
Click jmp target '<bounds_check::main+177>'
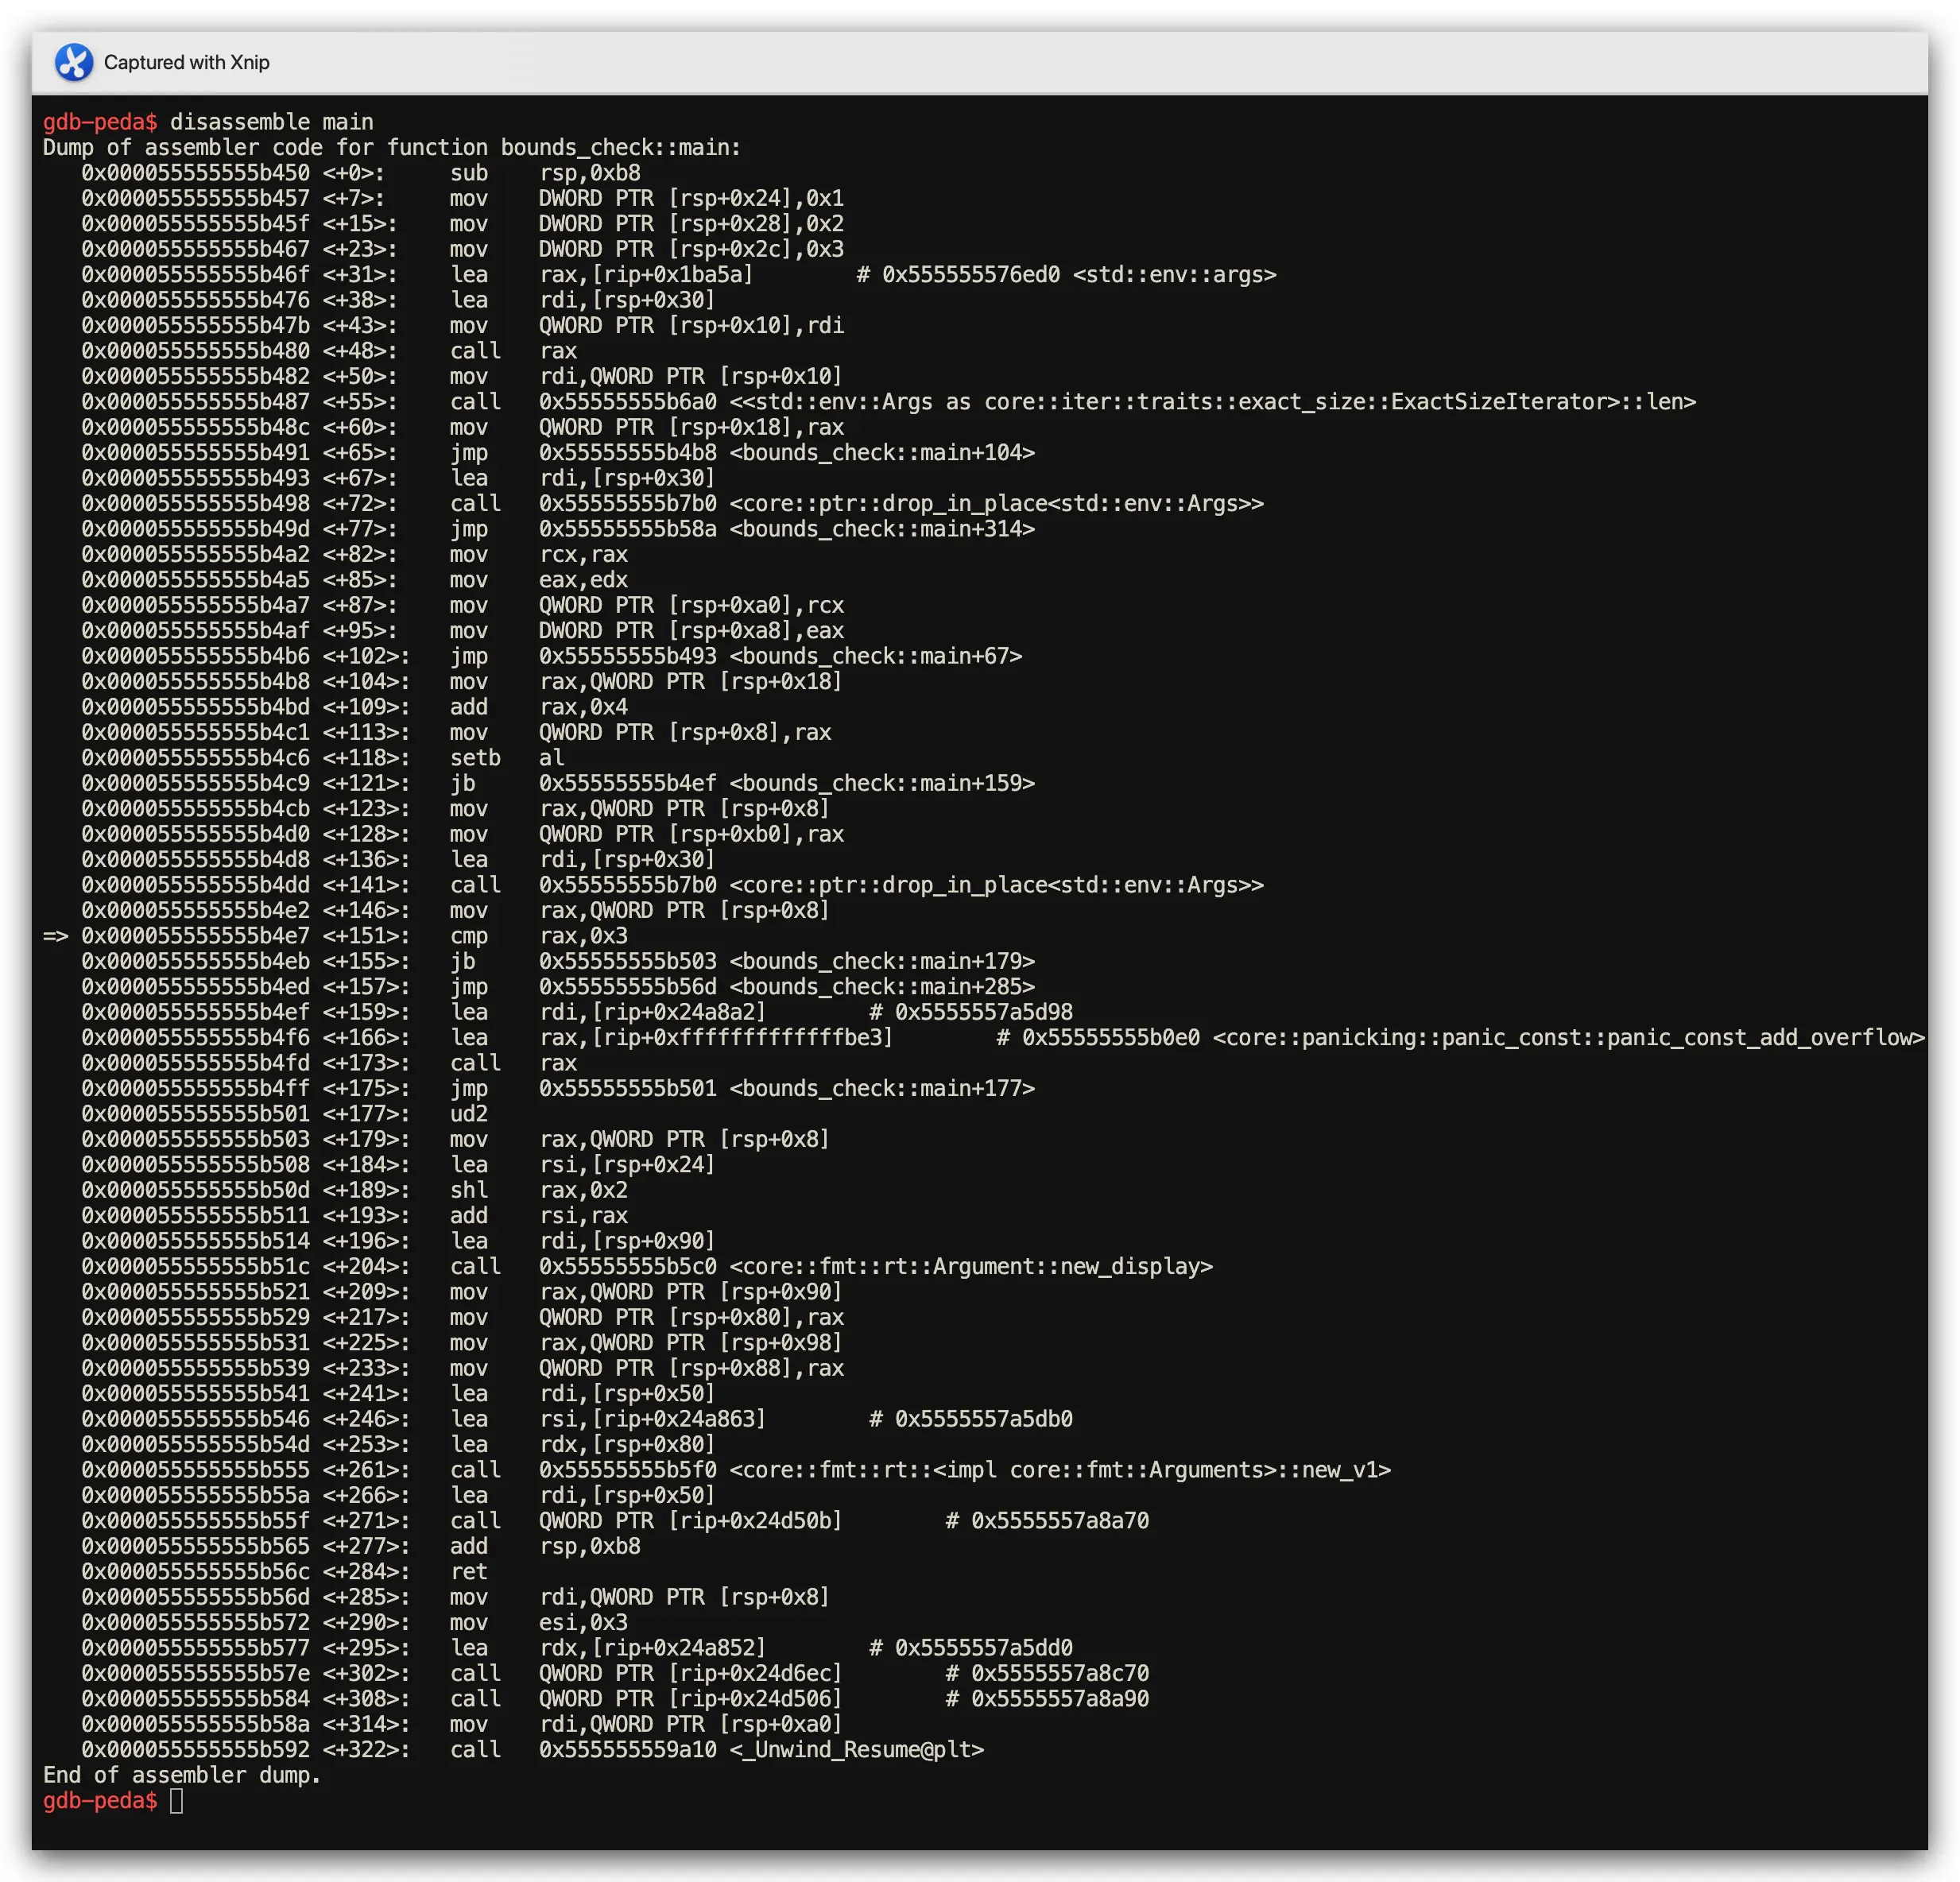coord(882,1088)
